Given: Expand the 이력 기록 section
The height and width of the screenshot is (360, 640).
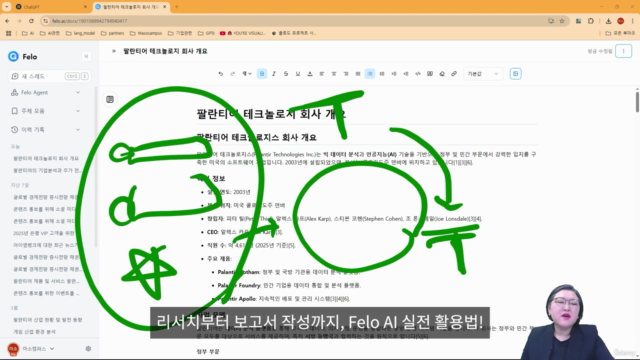Looking at the screenshot, I should [x=46, y=129].
